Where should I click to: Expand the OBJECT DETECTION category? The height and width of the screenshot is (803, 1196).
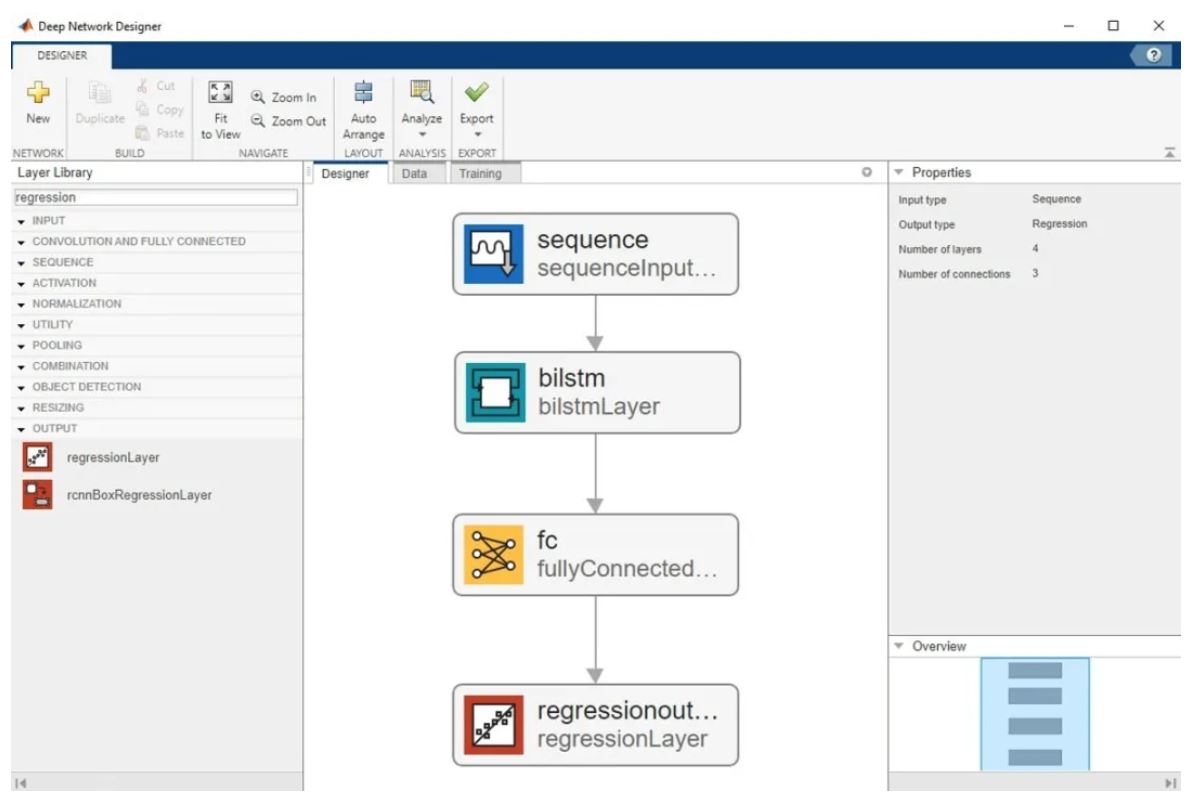point(21,387)
